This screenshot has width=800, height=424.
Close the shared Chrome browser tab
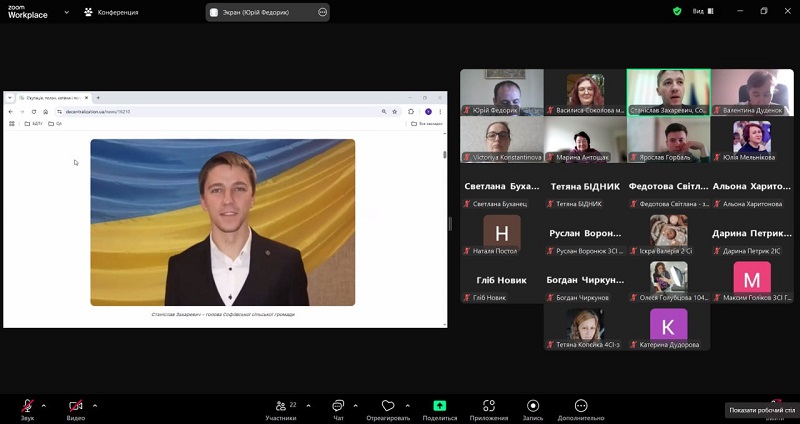87,97
